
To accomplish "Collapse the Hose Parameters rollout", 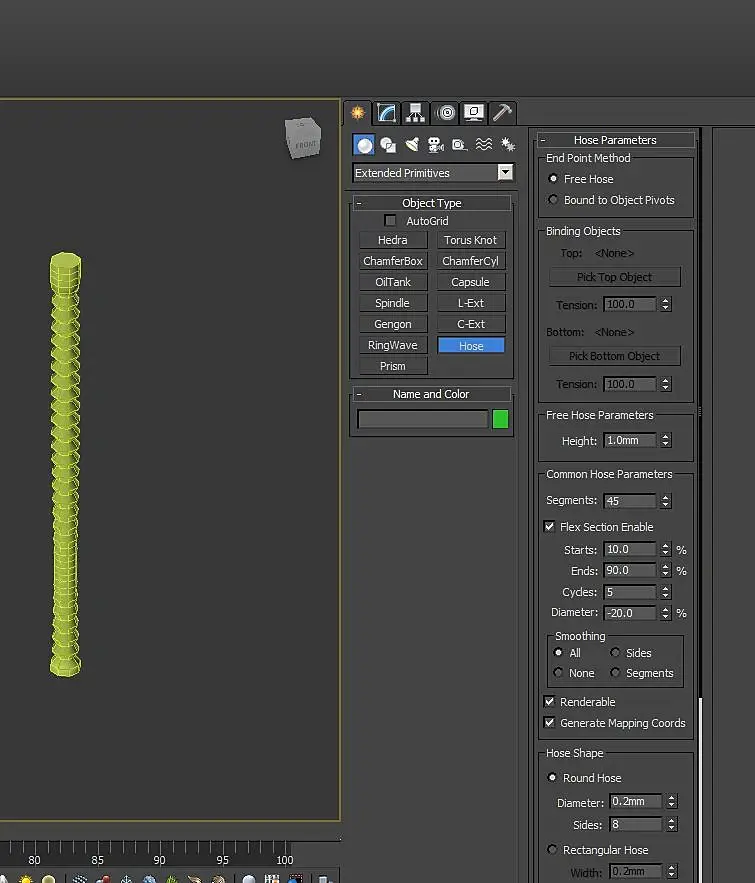I will 615,140.
